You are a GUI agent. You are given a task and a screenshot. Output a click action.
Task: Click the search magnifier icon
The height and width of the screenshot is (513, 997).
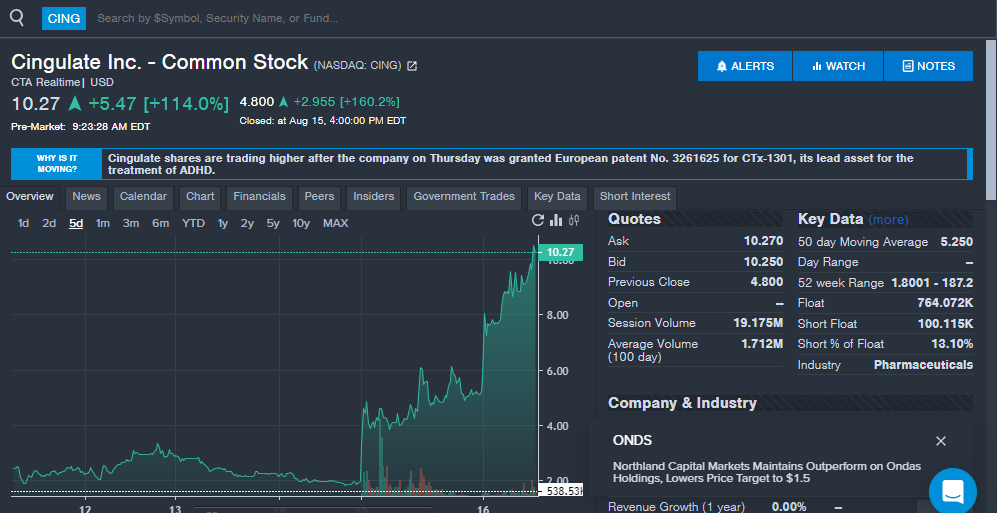pyautogui.click(x=17, y=18)
